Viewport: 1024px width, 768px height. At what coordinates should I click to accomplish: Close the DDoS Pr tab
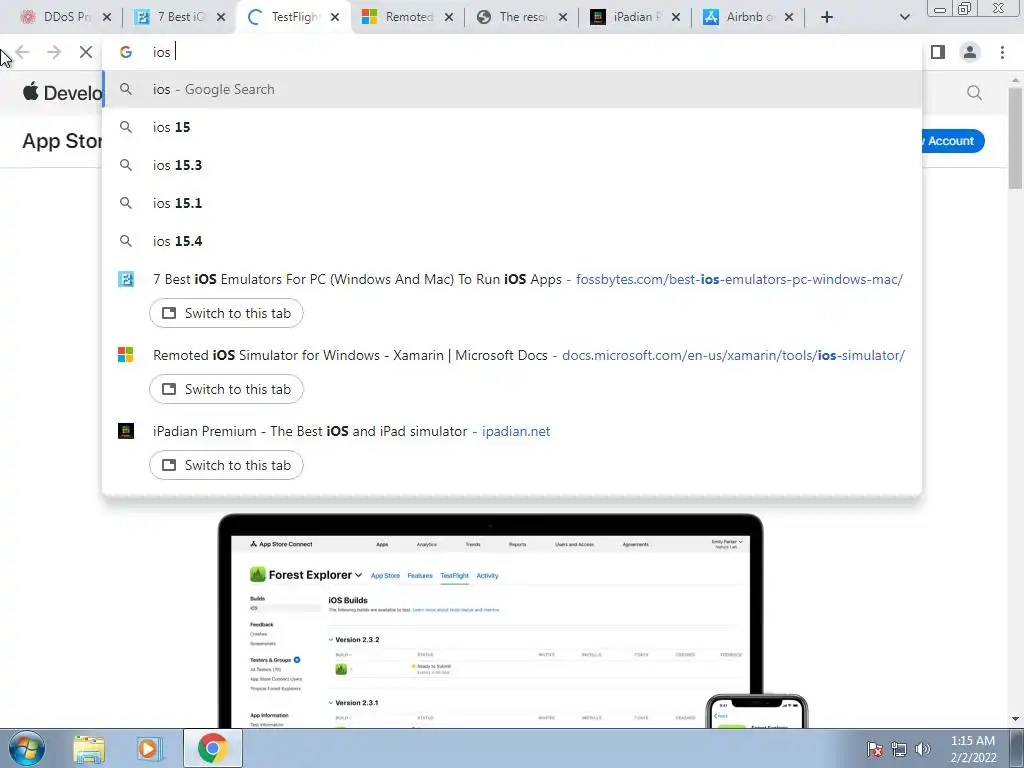click(107, 17)
